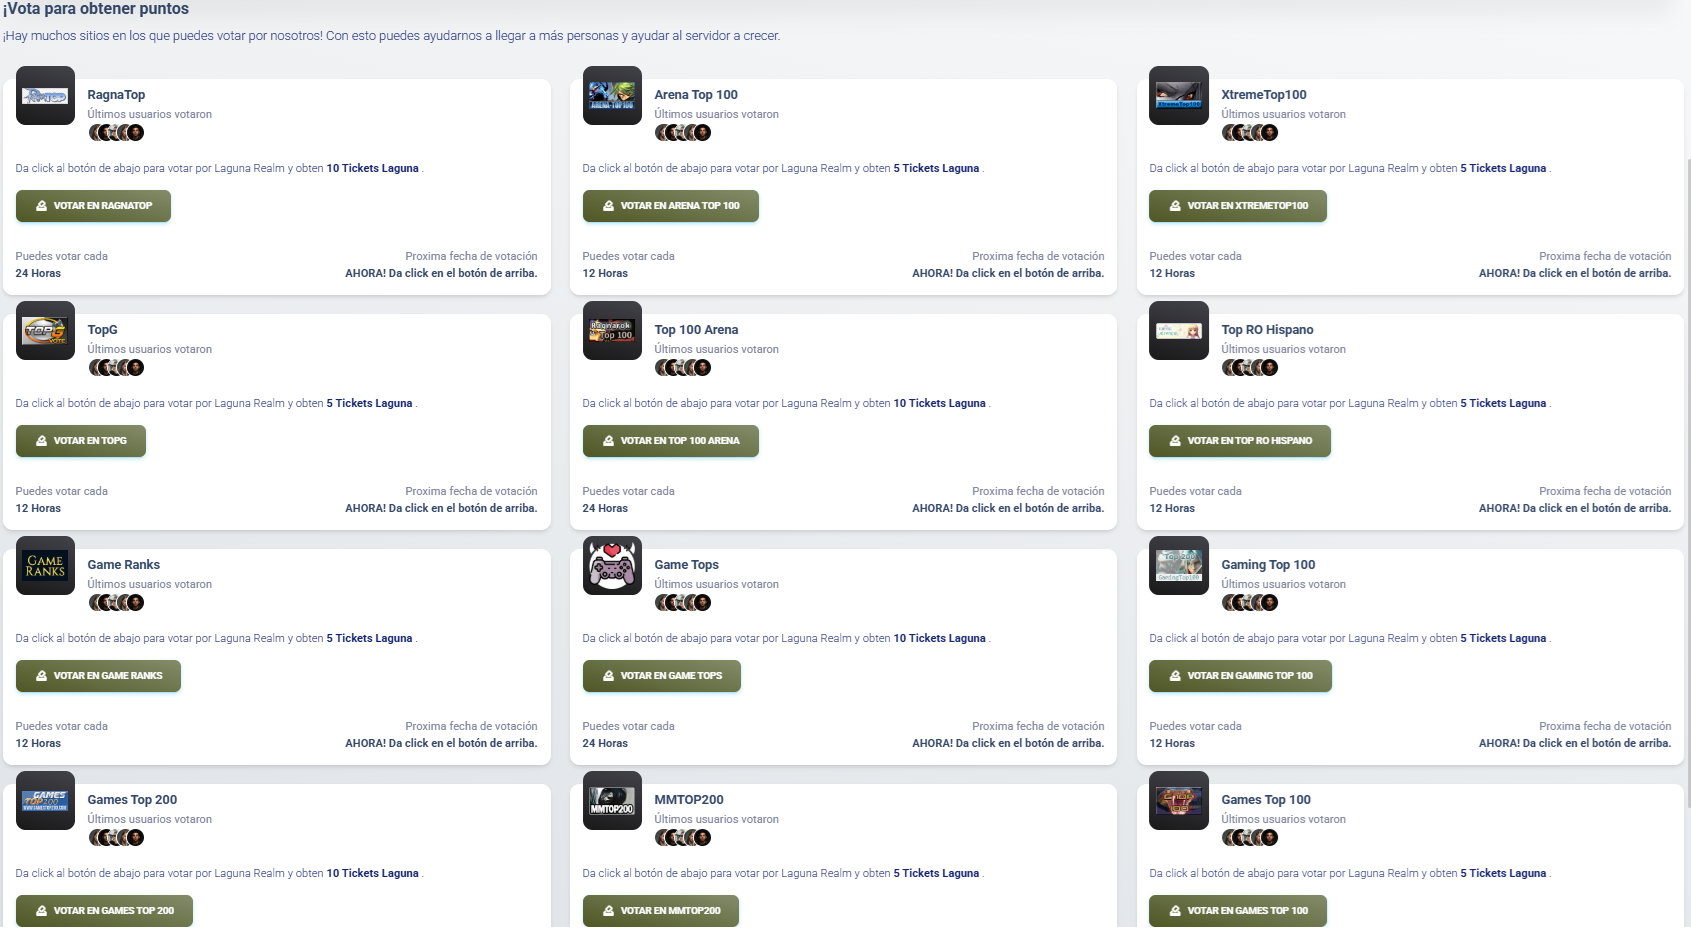Vote on Gaming Top 100
The width and height of the screenshot is (1691, 928).
tap(1240, 676)
